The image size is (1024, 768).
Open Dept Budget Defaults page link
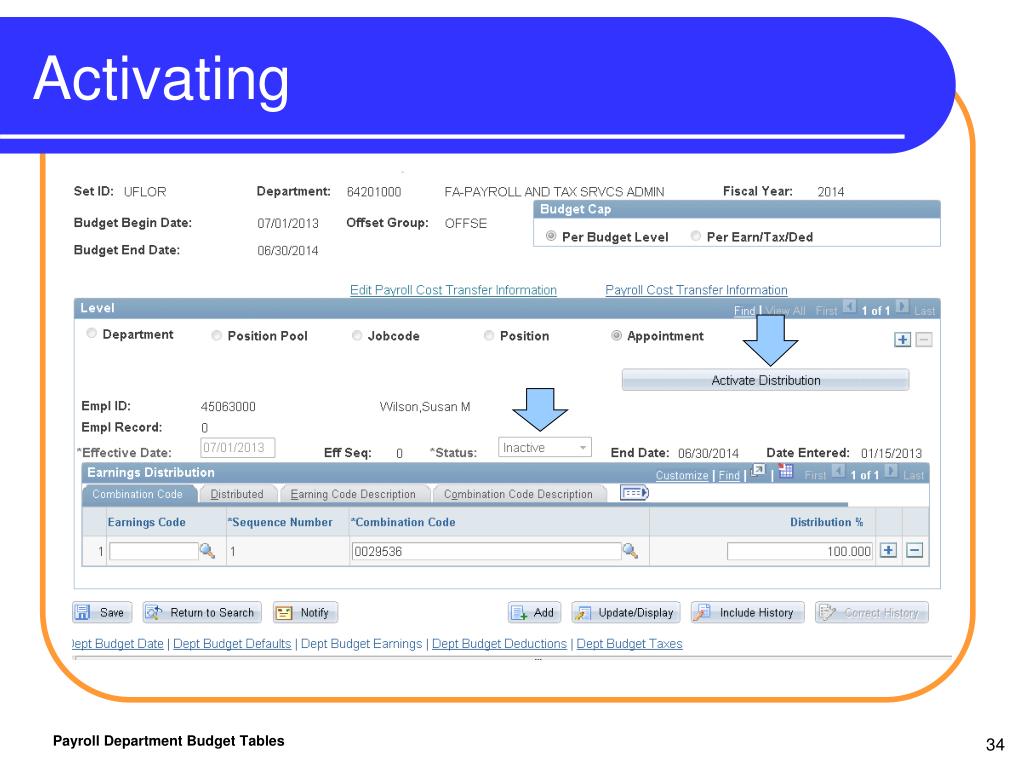[232, 644]
